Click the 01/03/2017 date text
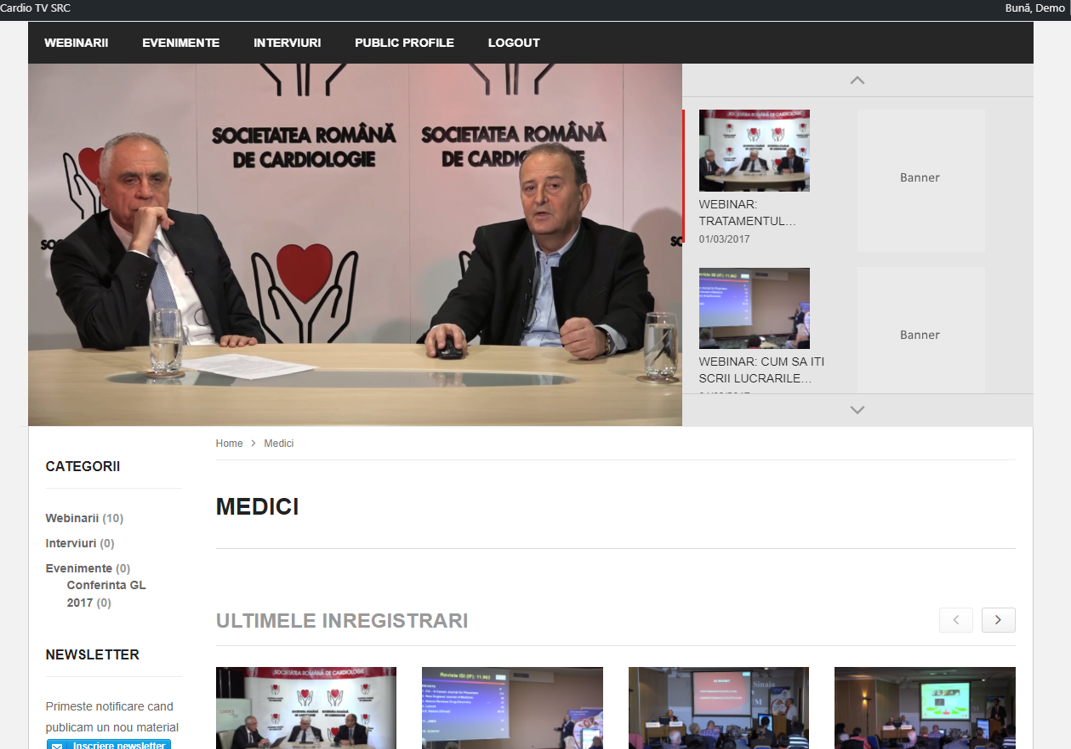The width and height of the screenshot is (1071, 749). [x=724, y=240]
